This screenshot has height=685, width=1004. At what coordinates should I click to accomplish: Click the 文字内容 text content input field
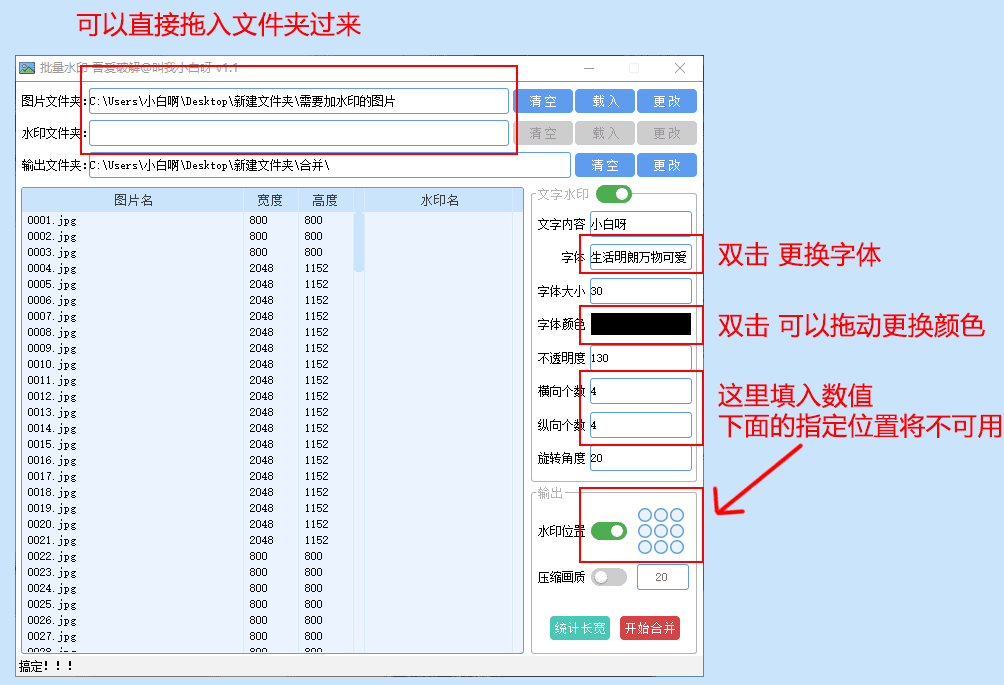(640, 221)
